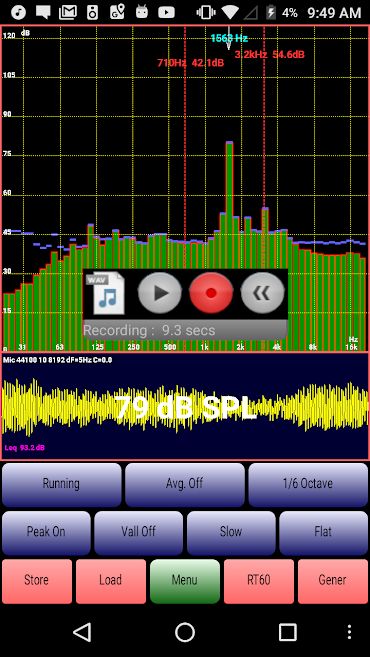Toggle the Vall Off button
Image resolution: width=370 pixels, height=657 pixels.
(x=138, y=533)
